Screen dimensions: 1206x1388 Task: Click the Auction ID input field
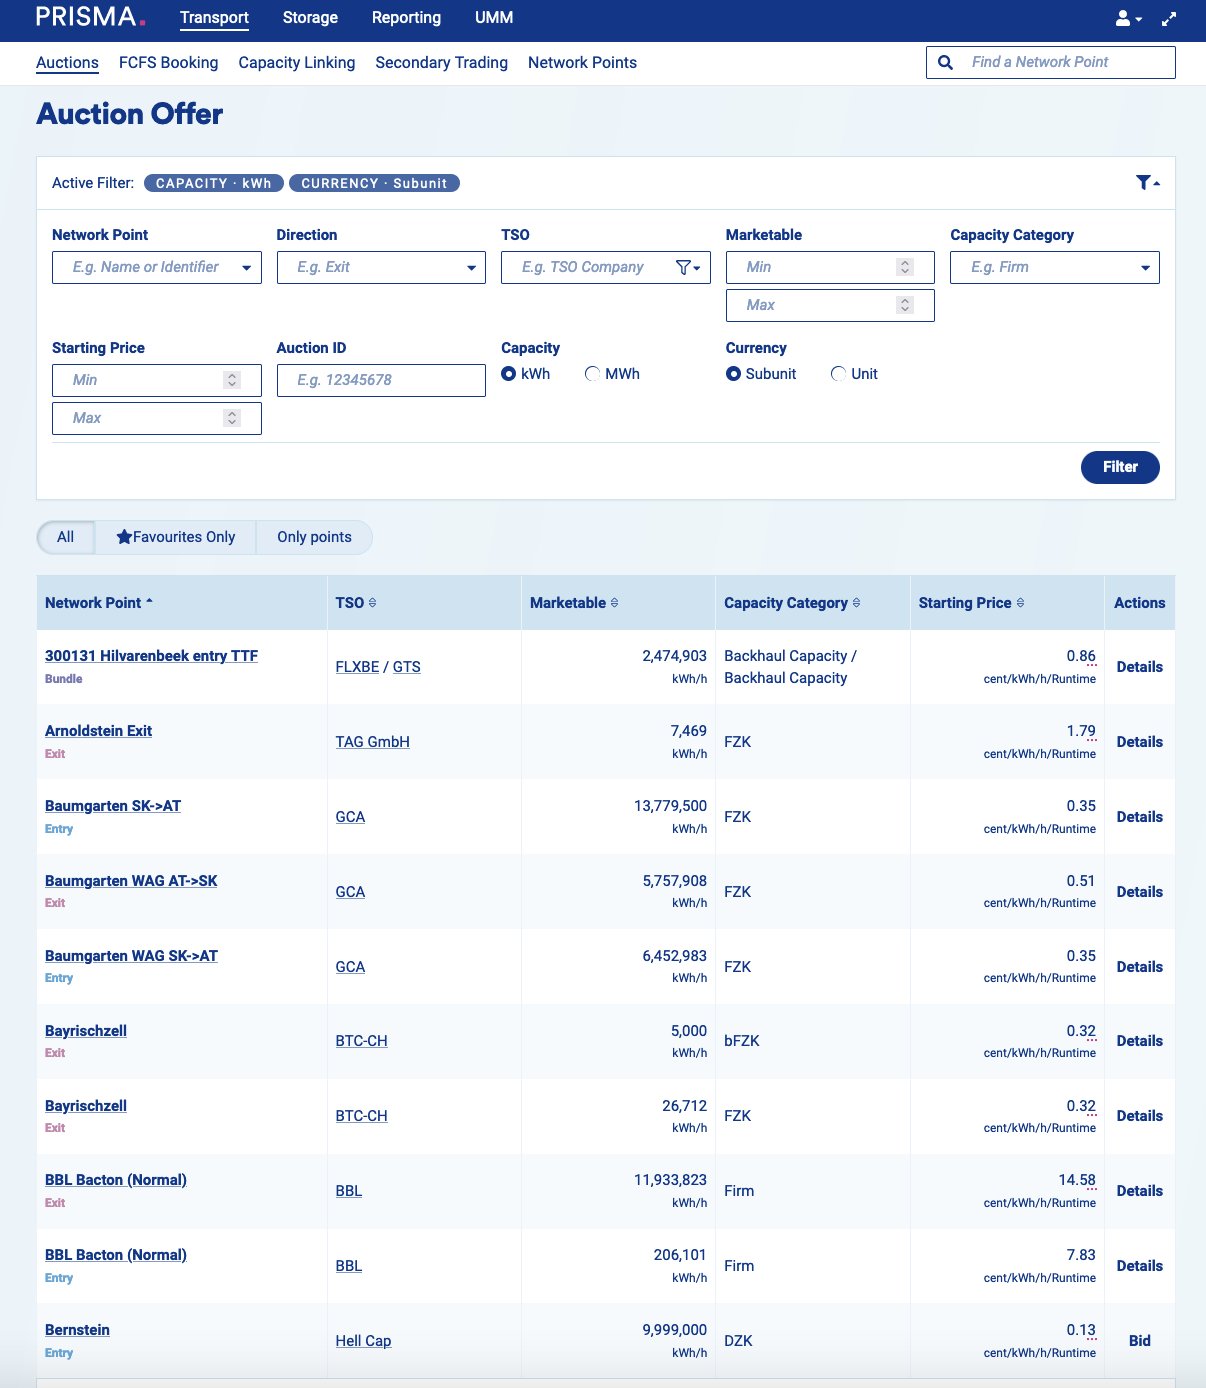(380, 380)
